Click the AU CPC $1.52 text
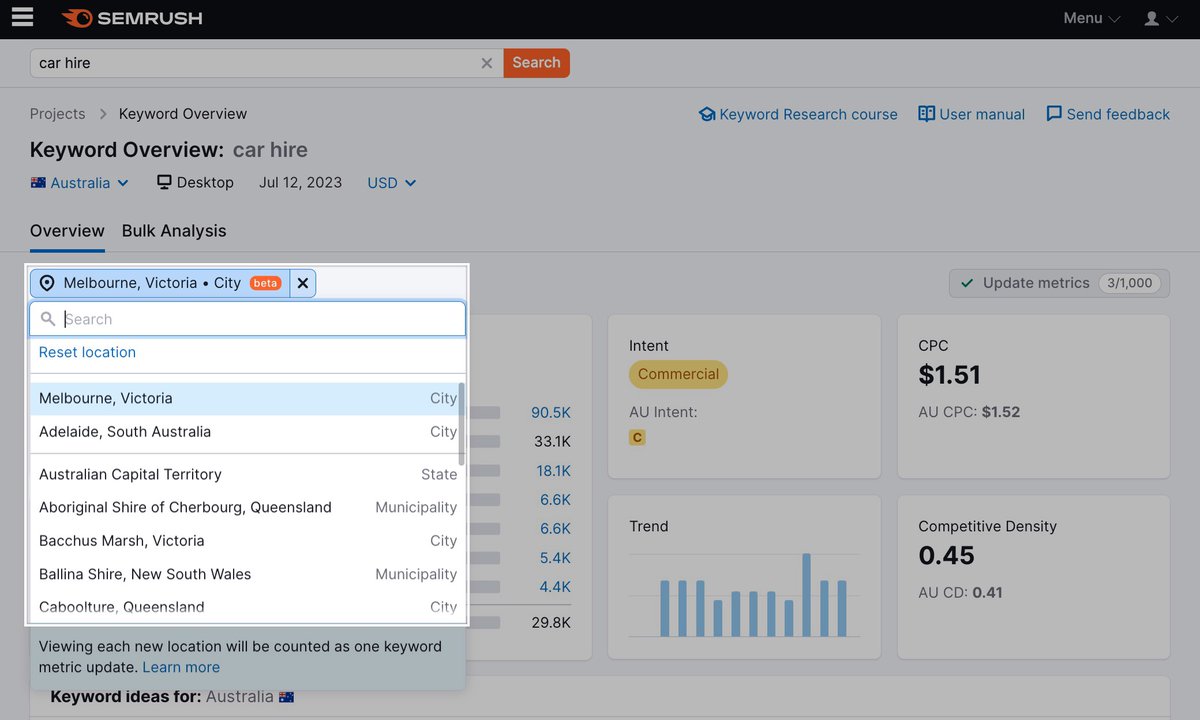Image resolution: width=1200 pixels, height=720 pixels. coord(969,412)
